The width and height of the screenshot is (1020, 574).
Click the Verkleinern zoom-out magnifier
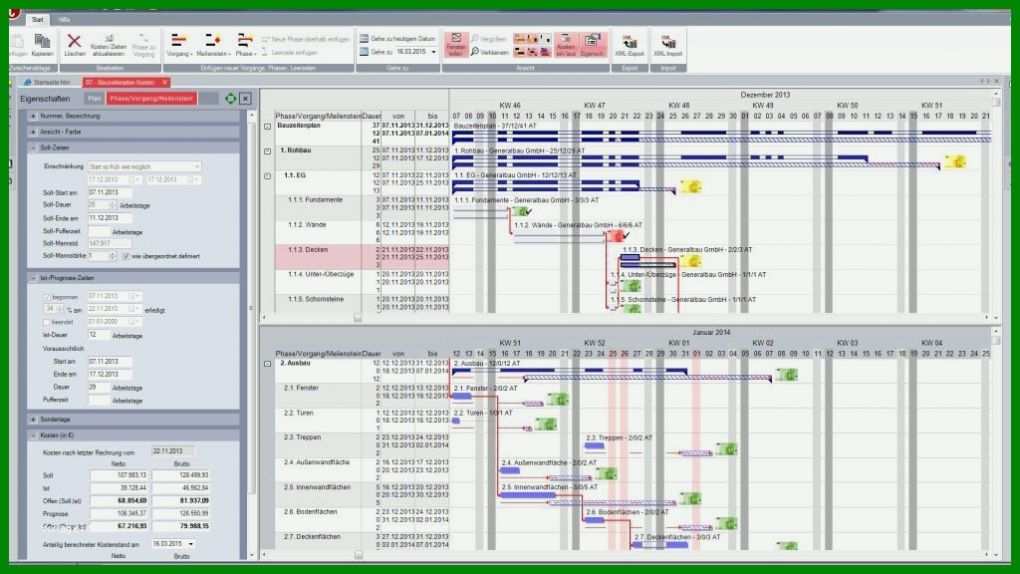tap(475, 51)
